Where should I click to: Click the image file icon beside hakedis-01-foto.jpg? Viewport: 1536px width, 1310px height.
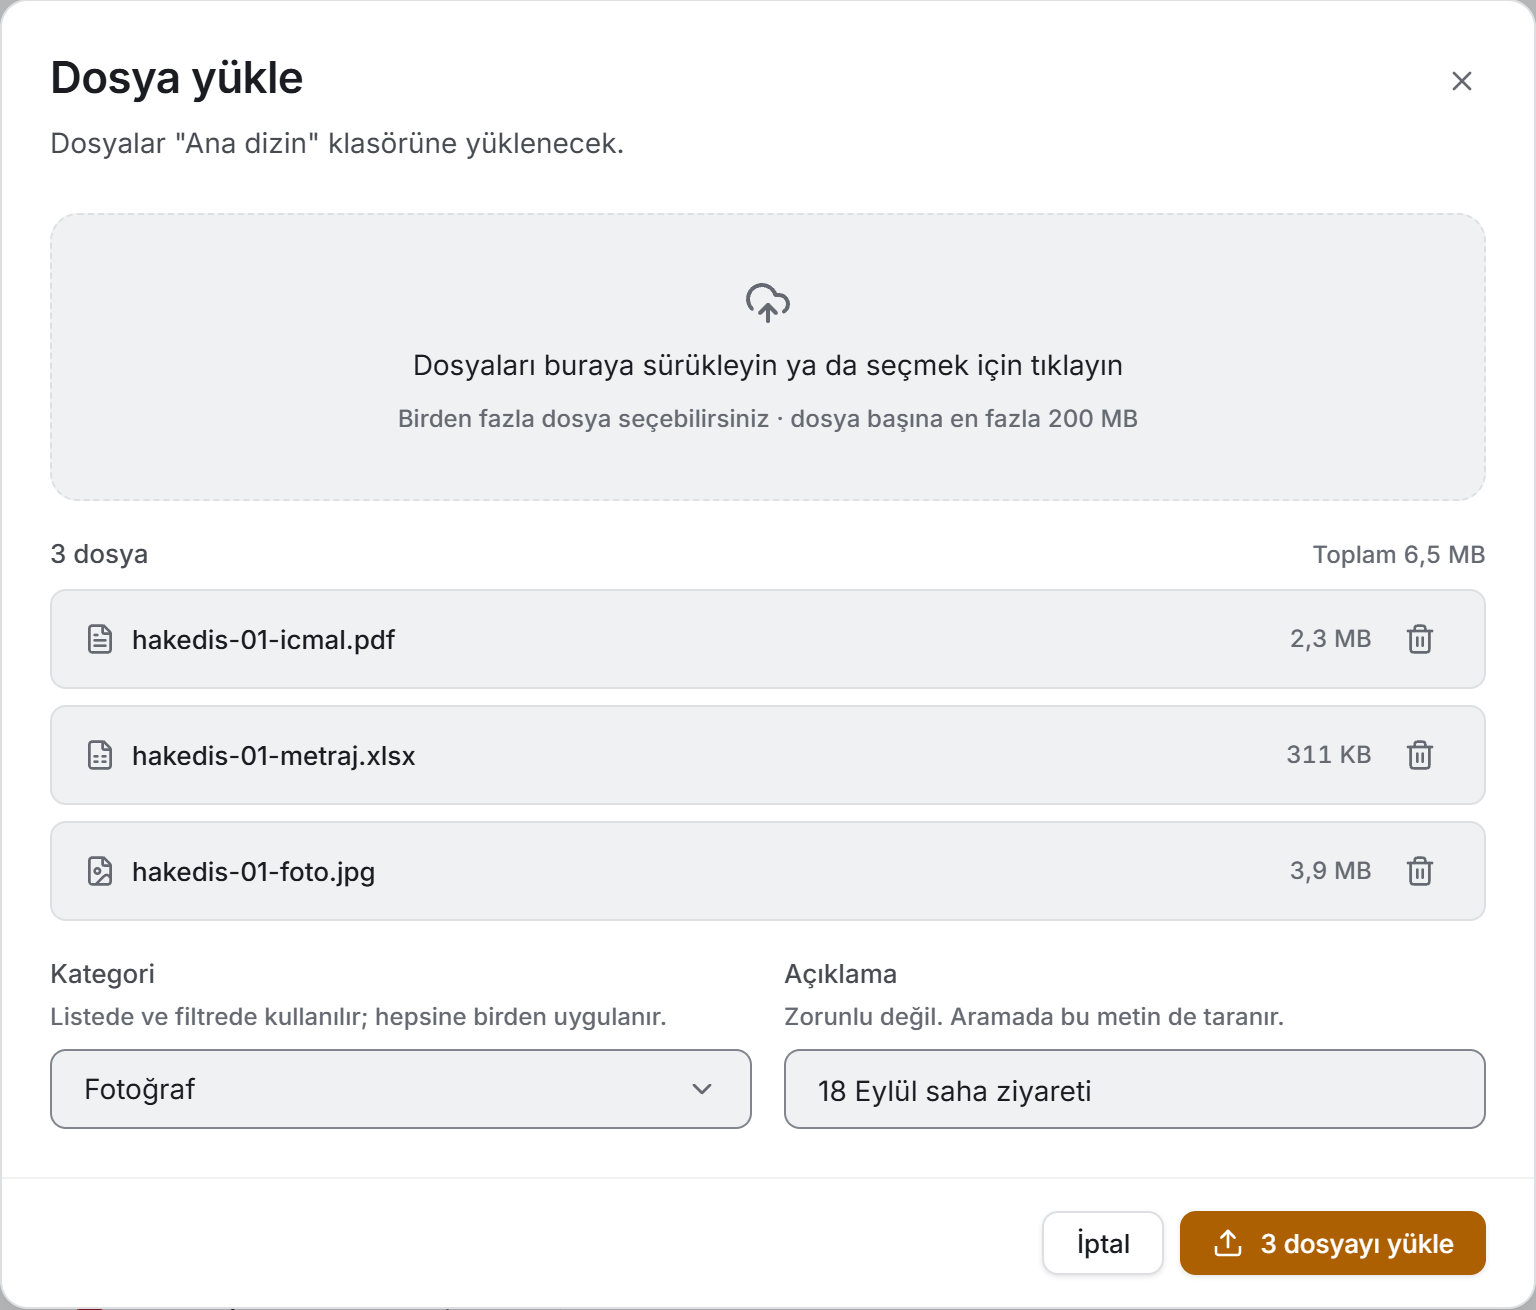[x=100, y=871]
